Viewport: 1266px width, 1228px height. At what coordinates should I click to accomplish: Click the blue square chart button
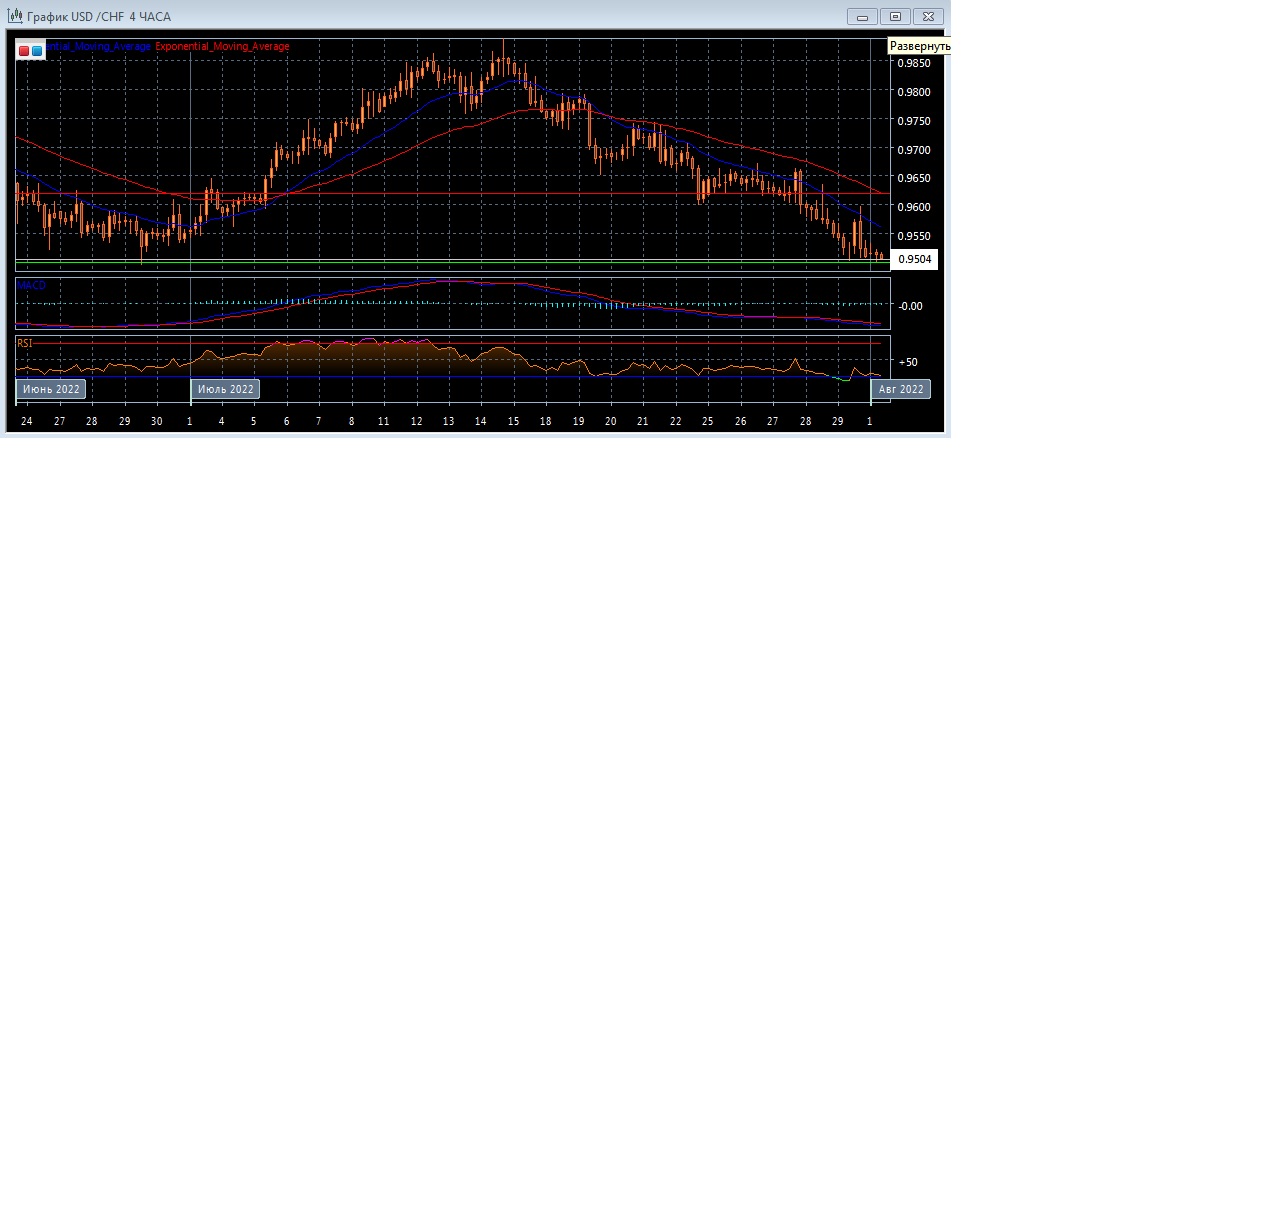pos(37,51)
